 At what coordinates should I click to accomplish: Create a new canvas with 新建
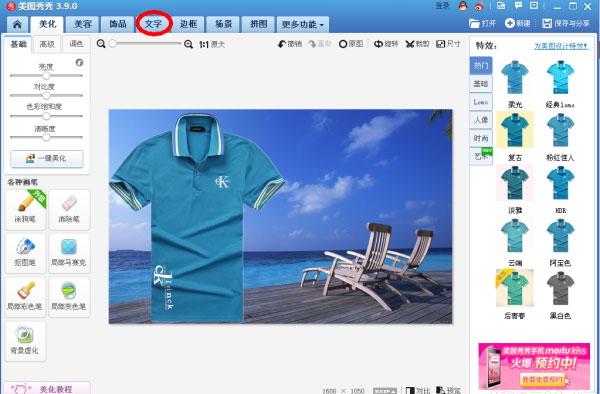coord(517,23)
